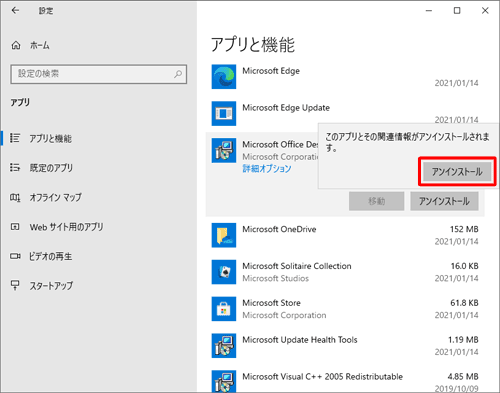Select the Microsoft Edge app icon
500x393 pixels.
(224, 77)
